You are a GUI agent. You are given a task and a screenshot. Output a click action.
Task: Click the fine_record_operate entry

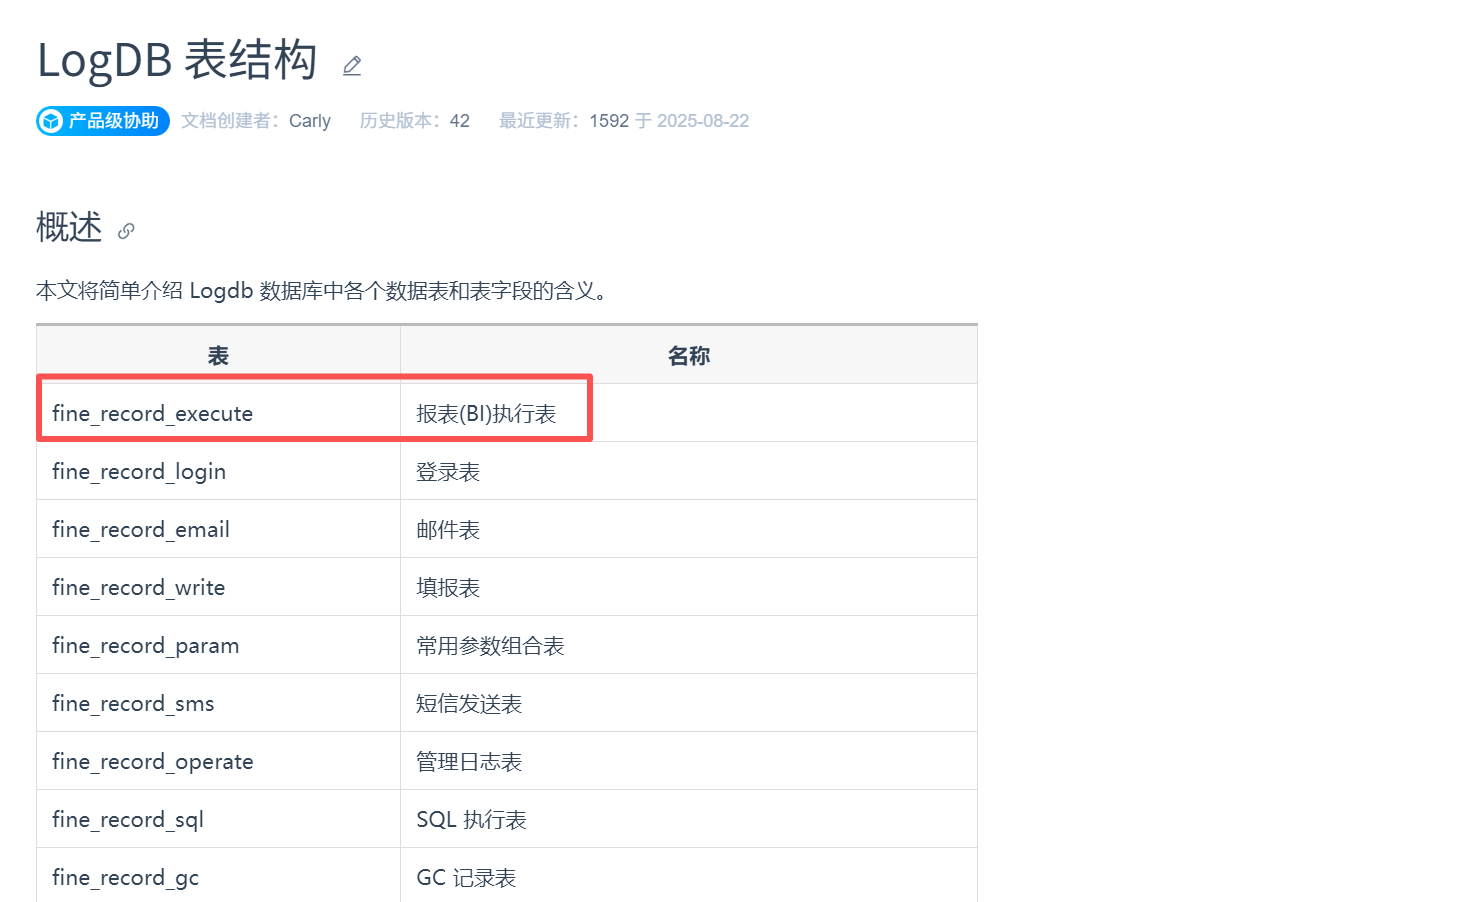(153, 762)
